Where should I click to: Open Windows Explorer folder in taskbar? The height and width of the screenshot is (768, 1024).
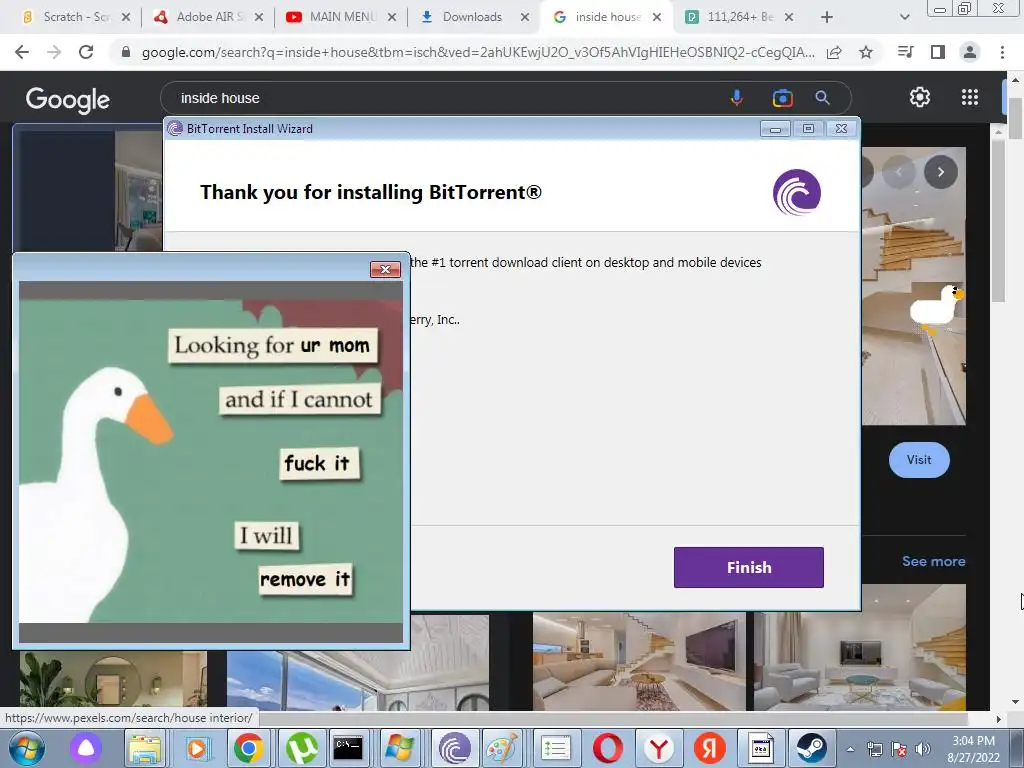pos(144,748)
